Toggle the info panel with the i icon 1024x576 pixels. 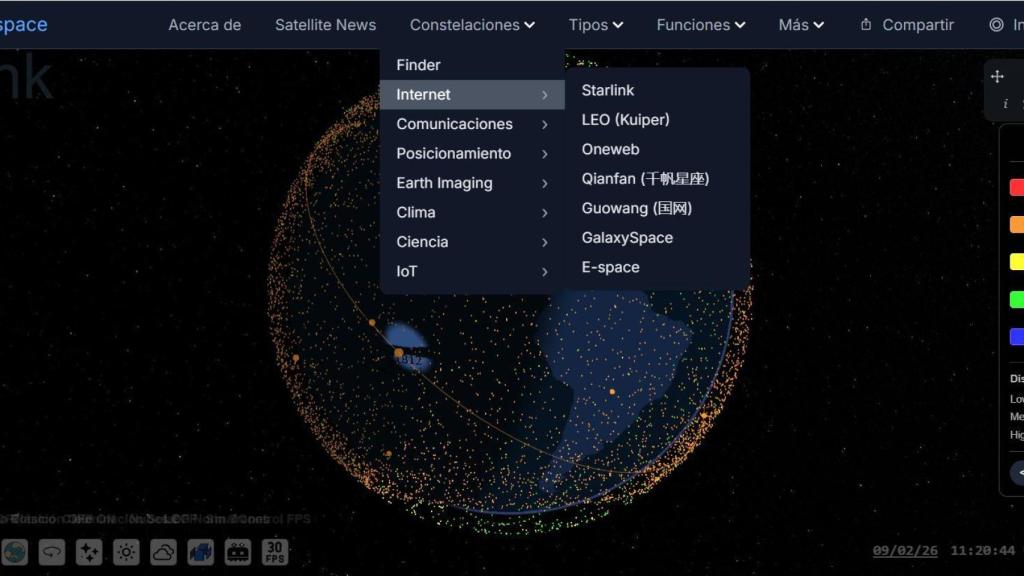tap(1004, 102)
